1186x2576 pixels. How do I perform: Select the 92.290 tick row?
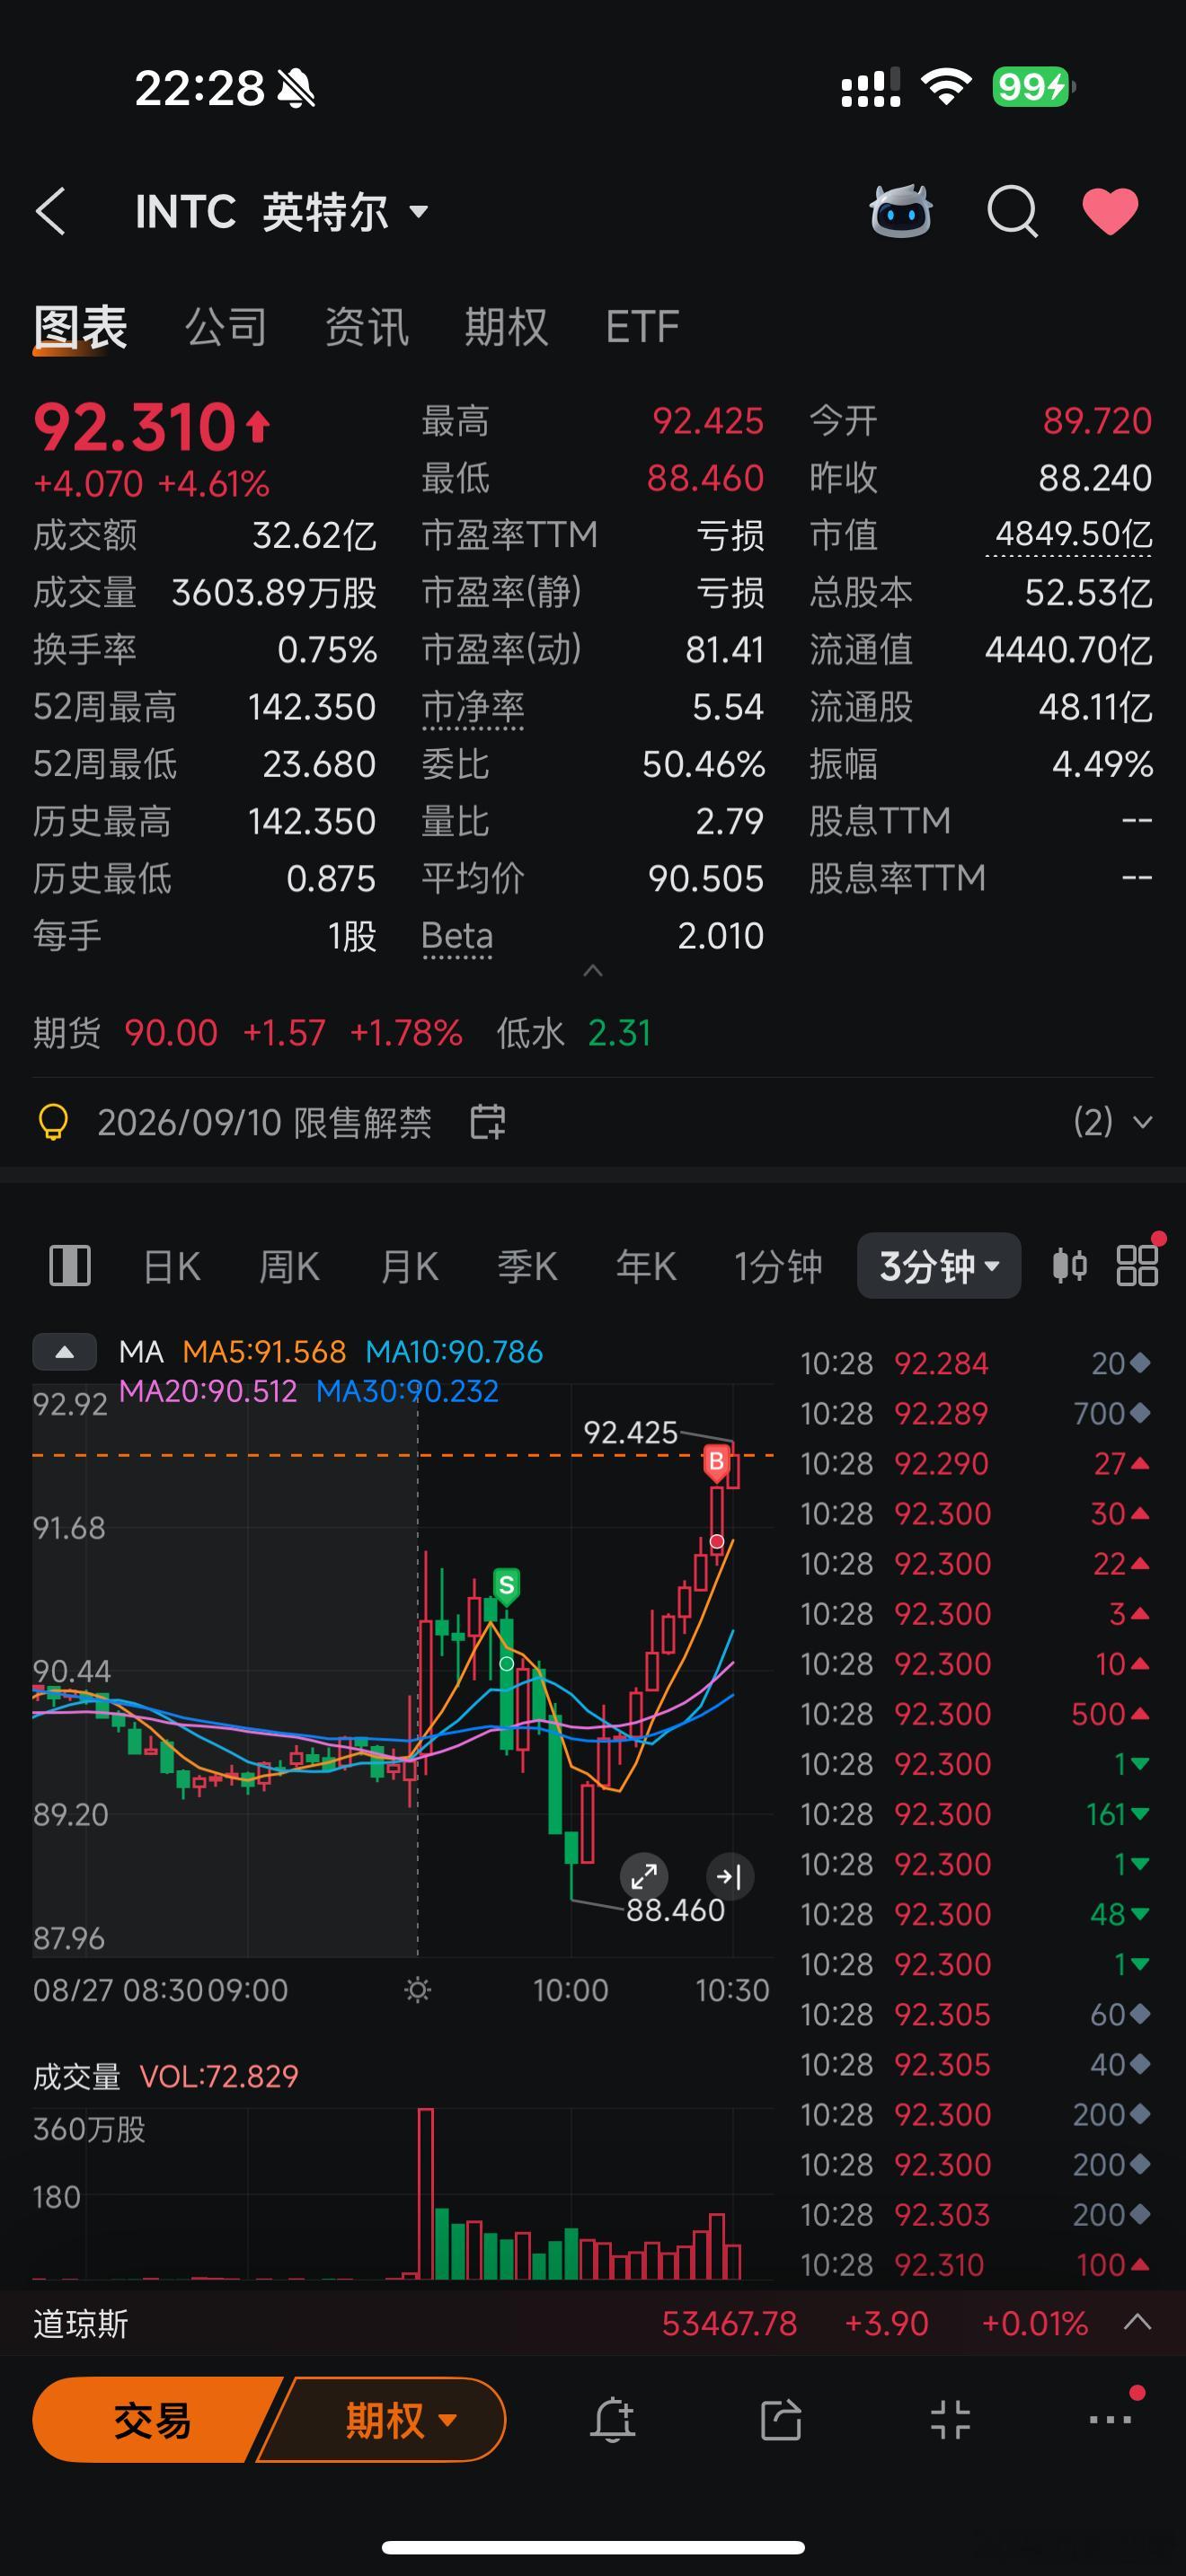tap(976, 1463)
